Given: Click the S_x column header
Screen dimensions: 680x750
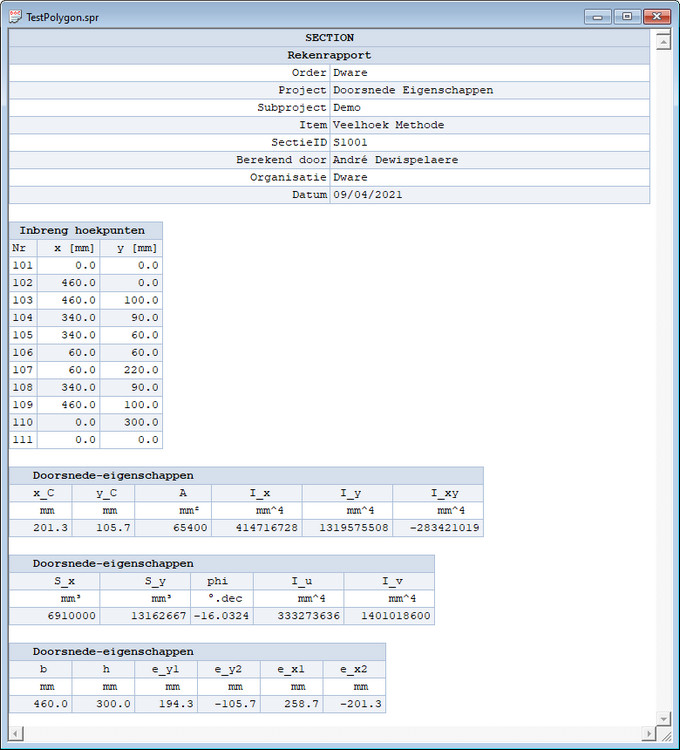Looking at the screenshot, I should point(55,581).
